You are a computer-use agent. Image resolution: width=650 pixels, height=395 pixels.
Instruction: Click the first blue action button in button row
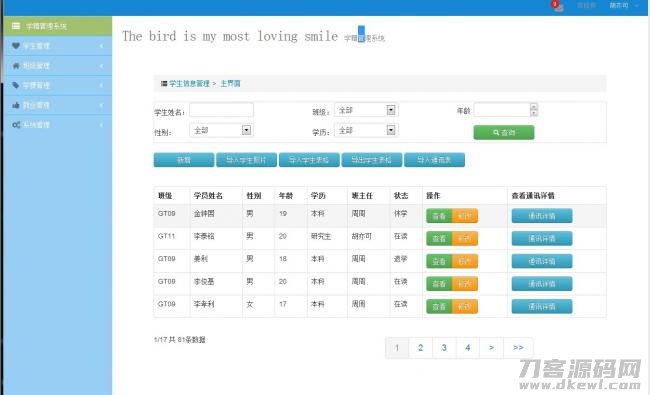coord(184,160)
